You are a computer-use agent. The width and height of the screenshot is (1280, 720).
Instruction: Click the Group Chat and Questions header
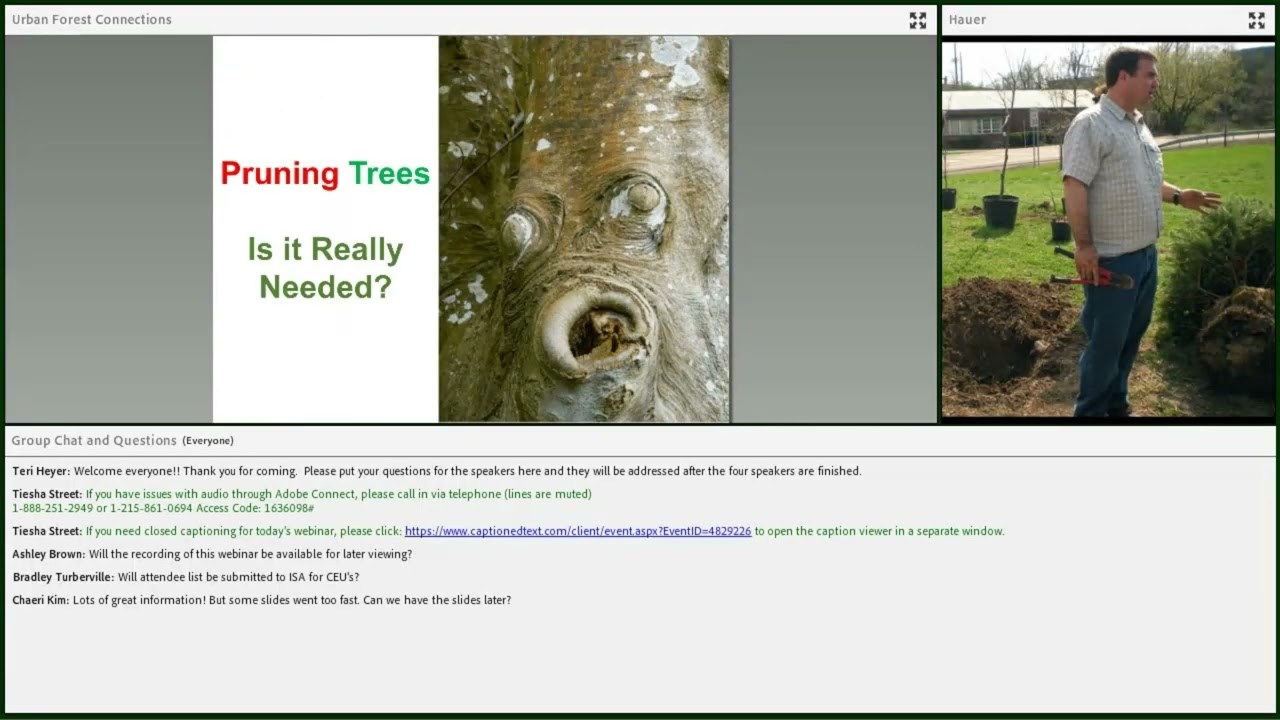tap(94, 440)
